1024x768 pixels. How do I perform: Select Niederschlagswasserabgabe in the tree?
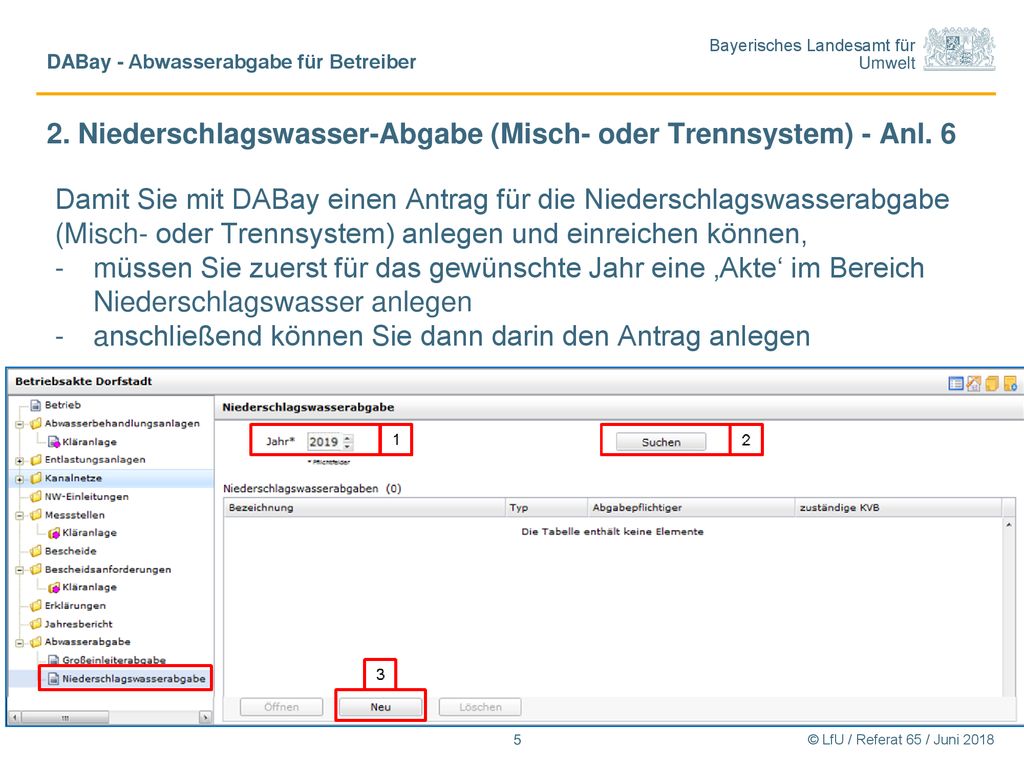[133, 679]
